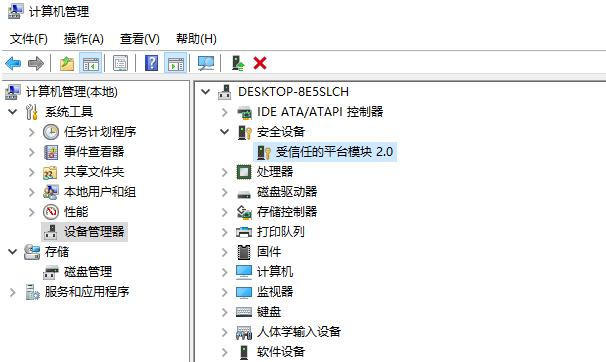Select the 软件设备 label
The height and width of the screenshot is (362, 606).
281,352
